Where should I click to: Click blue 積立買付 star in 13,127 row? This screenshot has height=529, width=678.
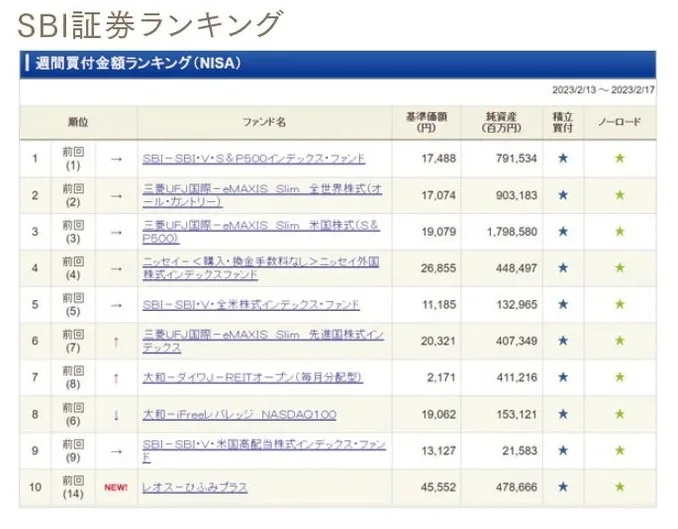(x=563, y=451)
